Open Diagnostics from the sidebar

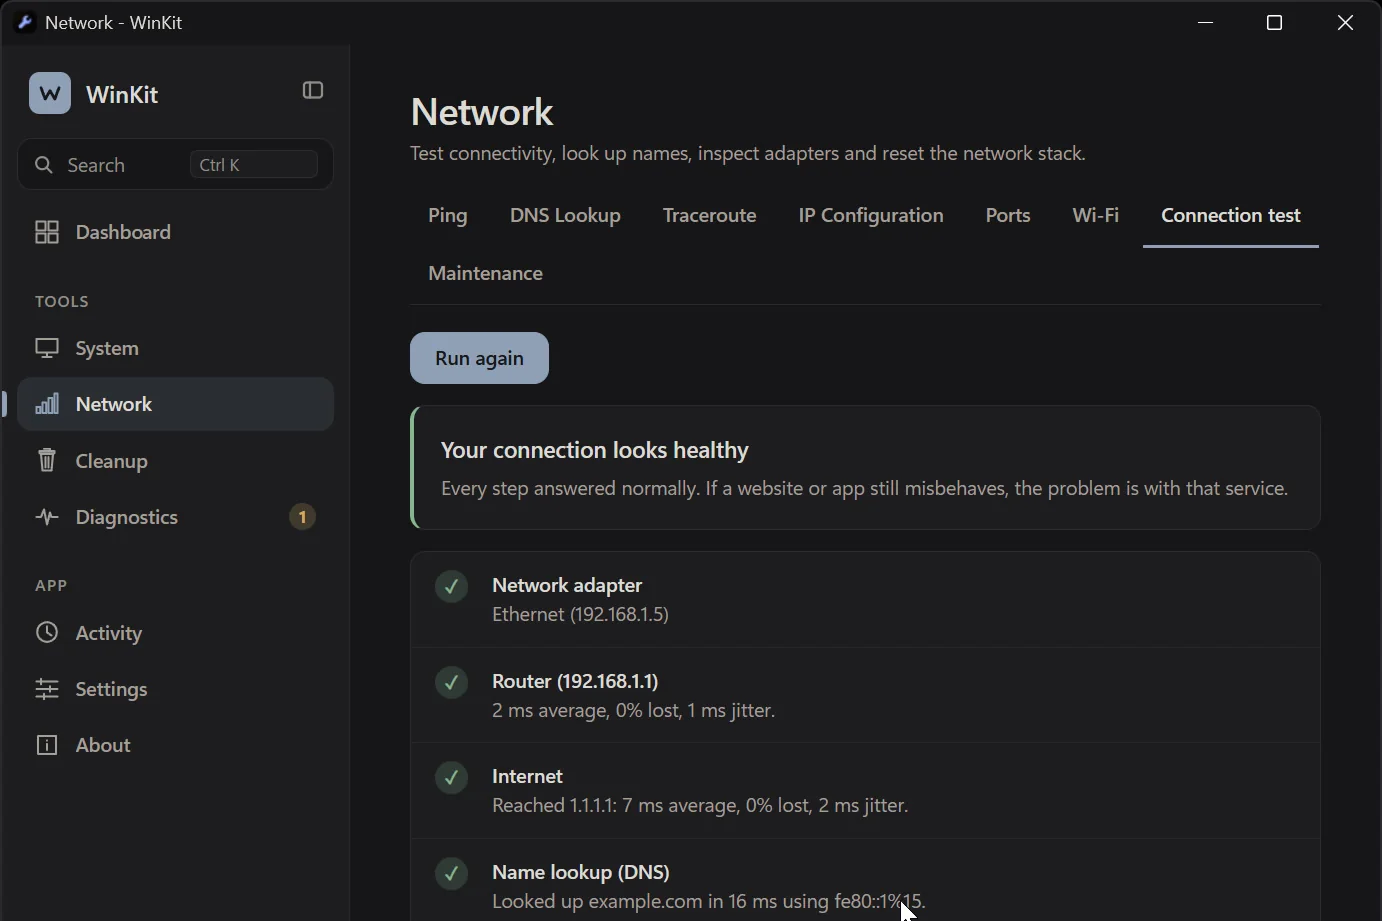(176, 517)
